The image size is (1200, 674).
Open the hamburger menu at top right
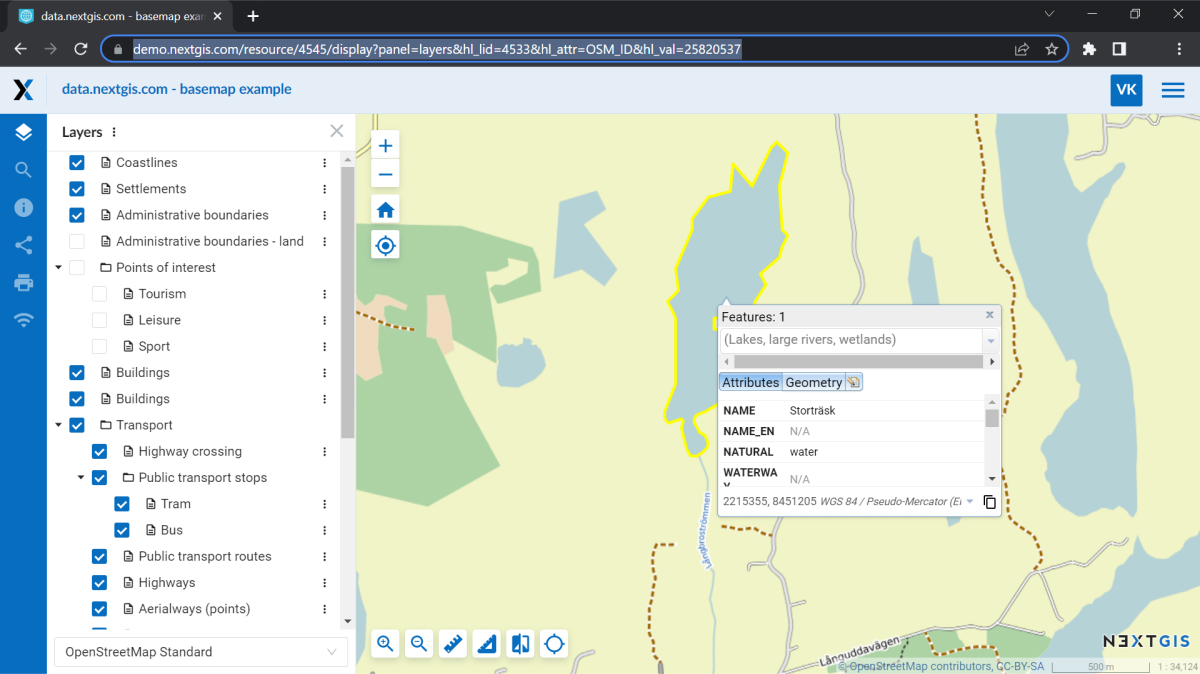[1172, 89]
